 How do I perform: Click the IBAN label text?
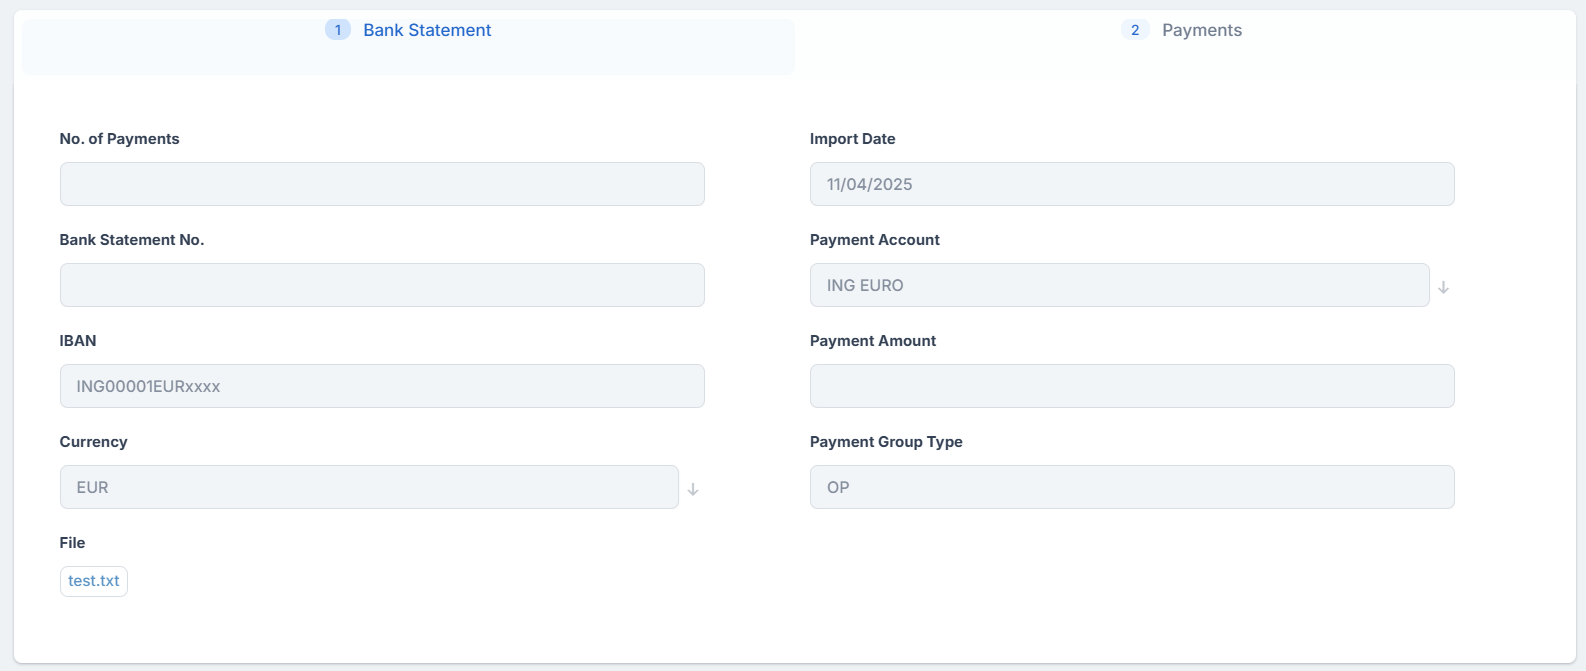pos(78,341)
